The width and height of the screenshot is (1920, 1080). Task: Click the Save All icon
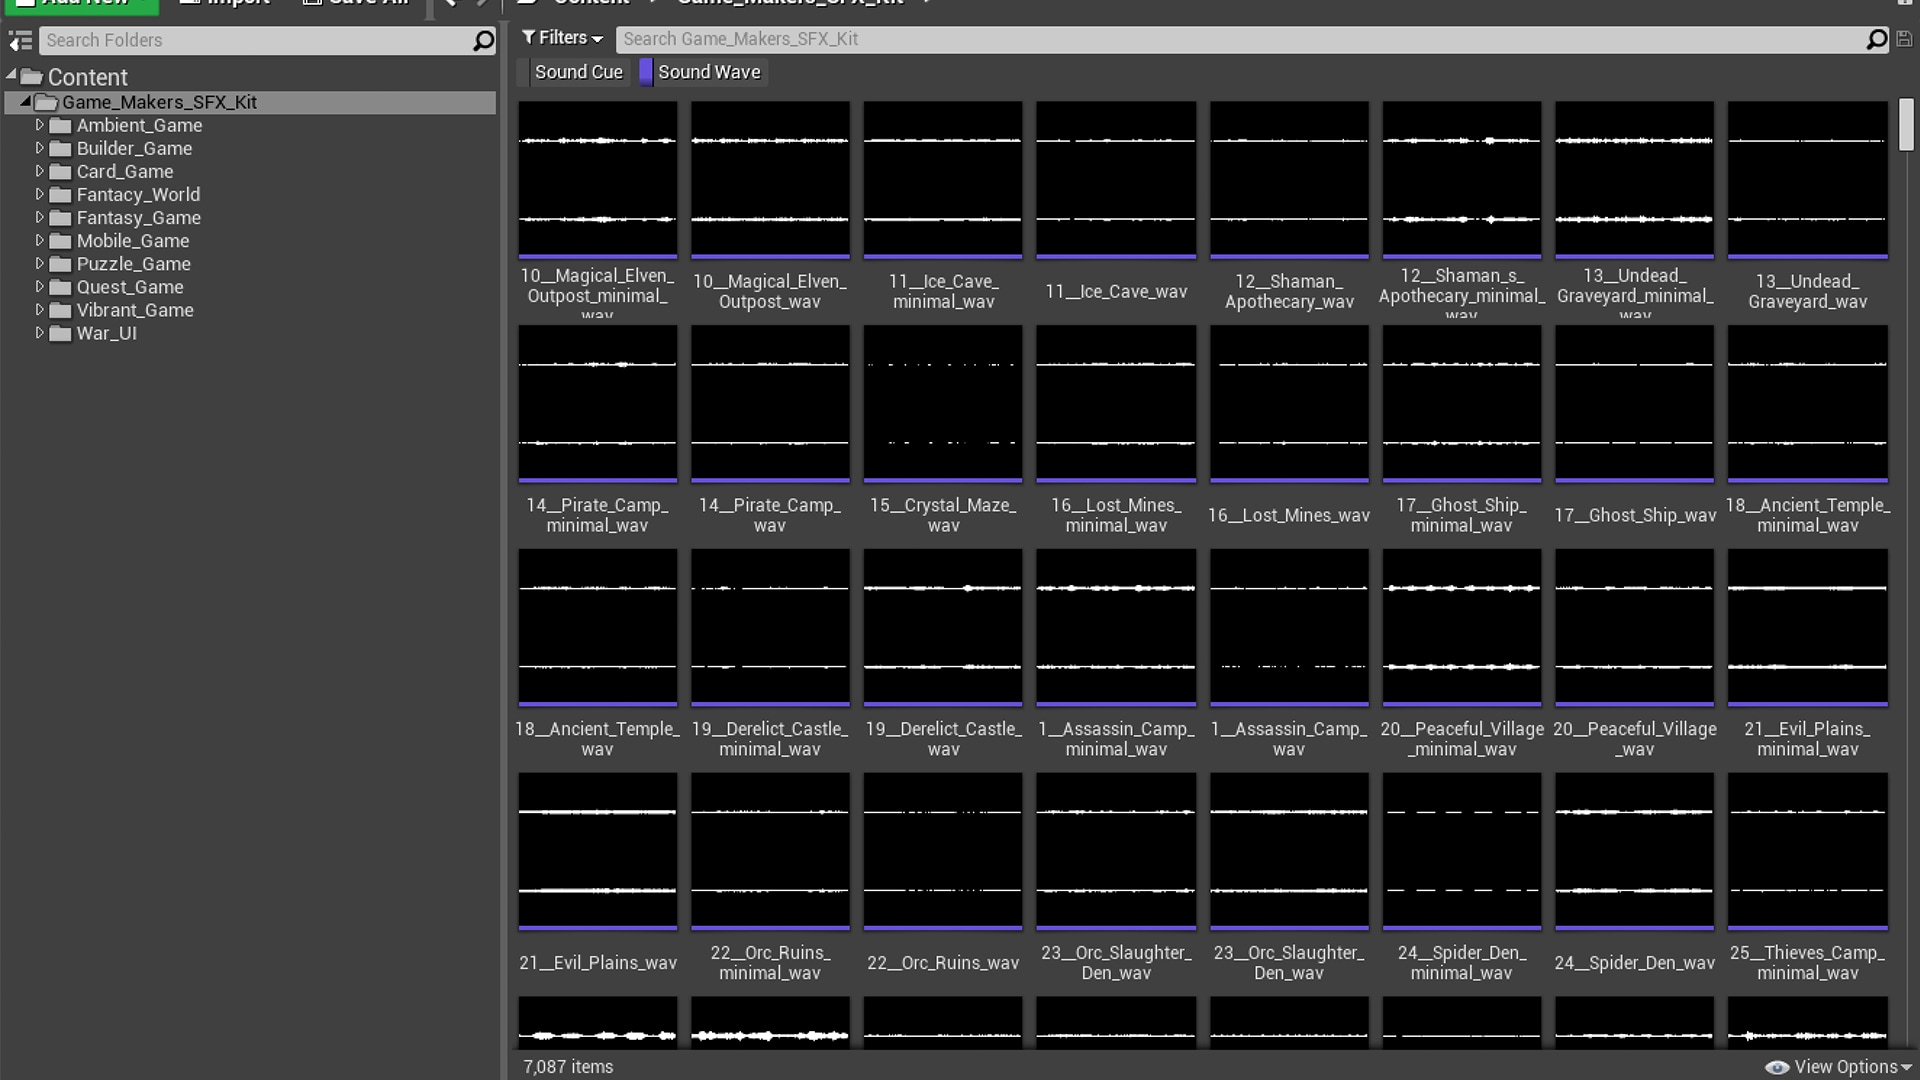tap(311, 3)
